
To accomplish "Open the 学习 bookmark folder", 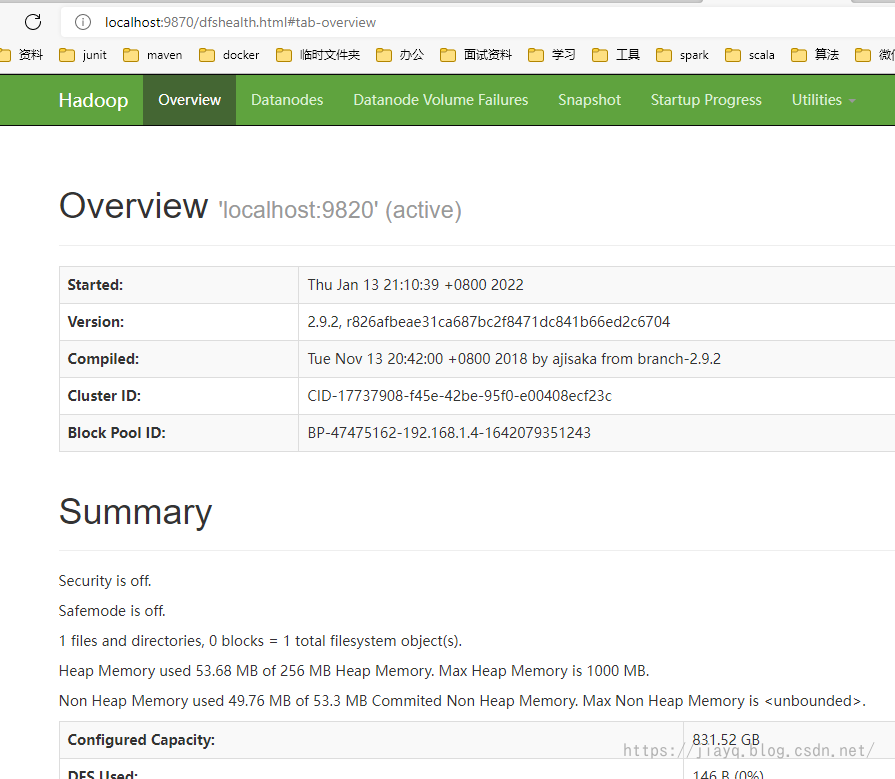I will click(x=551, y=55).
